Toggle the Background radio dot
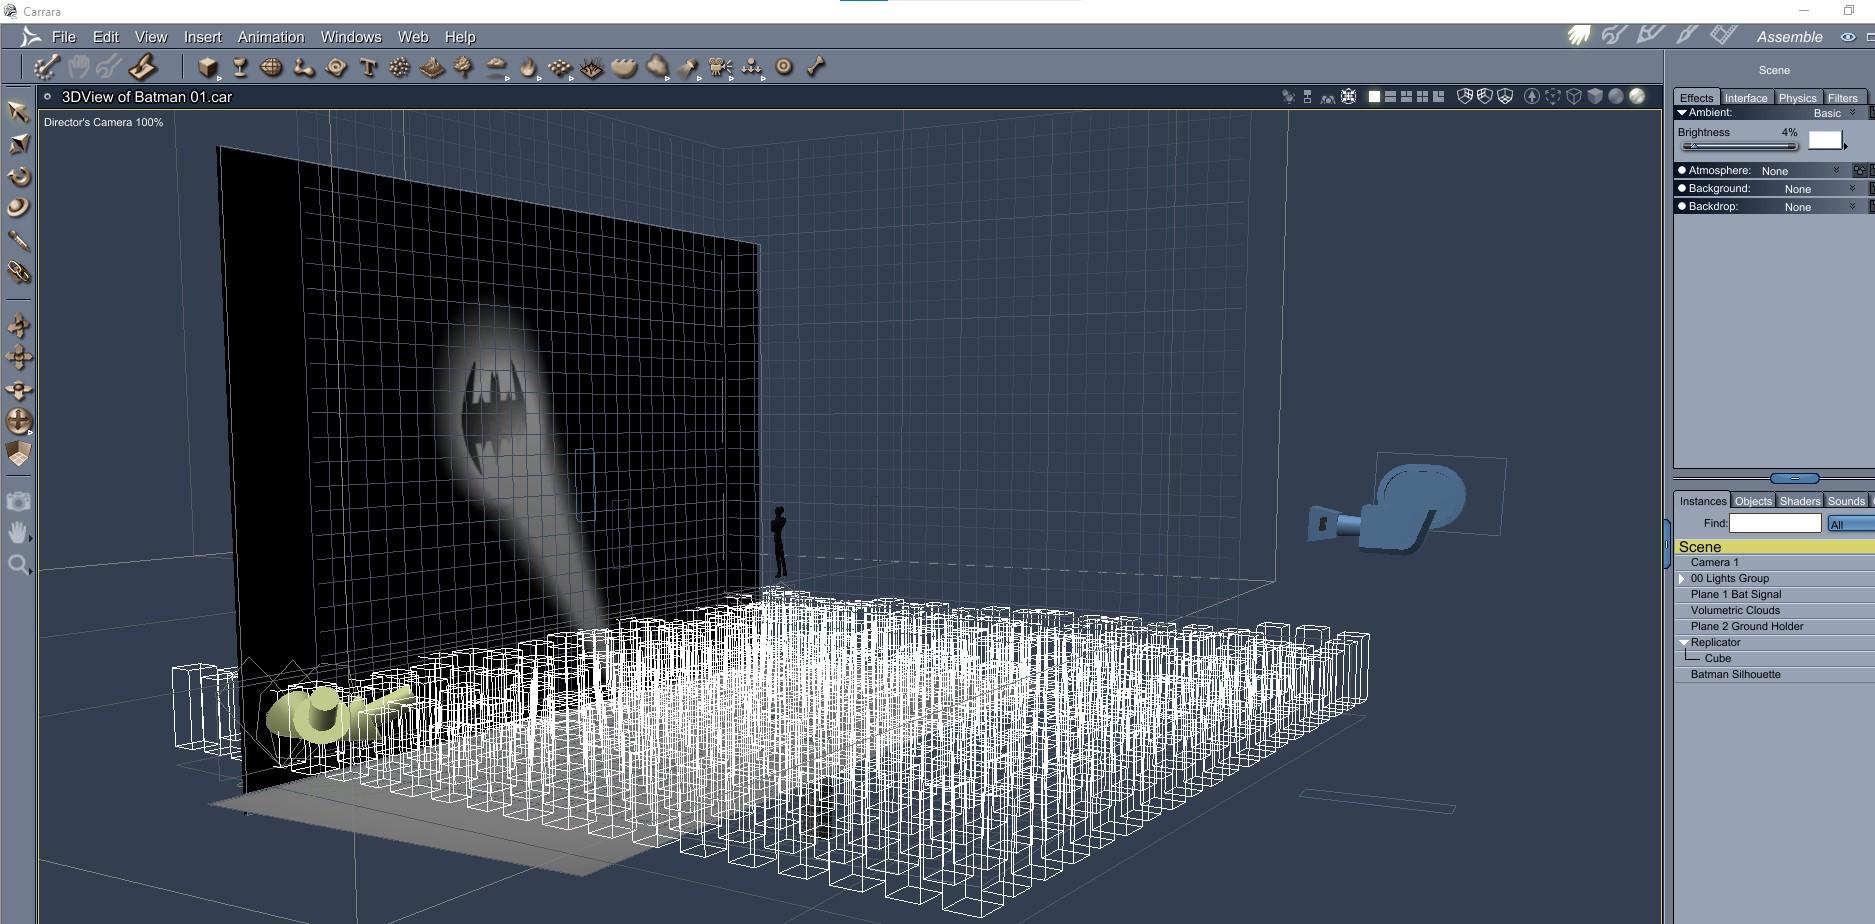This screenshot has width=1875, height=924. [x=1682, y=188]
